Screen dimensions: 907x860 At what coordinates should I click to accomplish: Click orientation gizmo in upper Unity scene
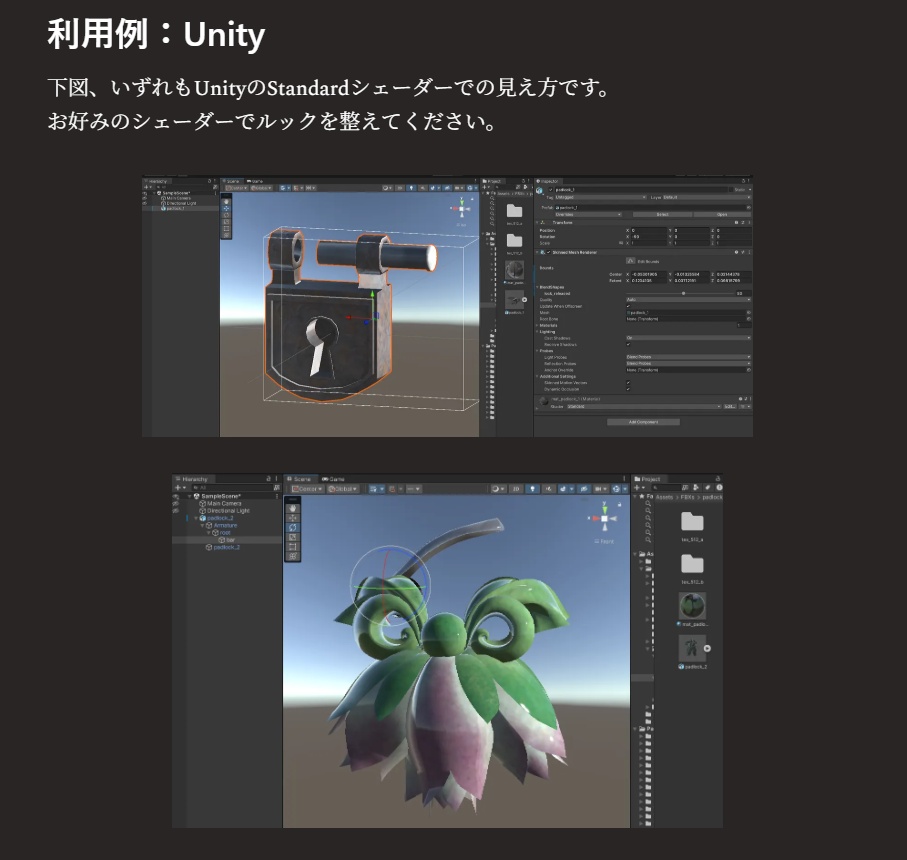click(x=462, y=209)
